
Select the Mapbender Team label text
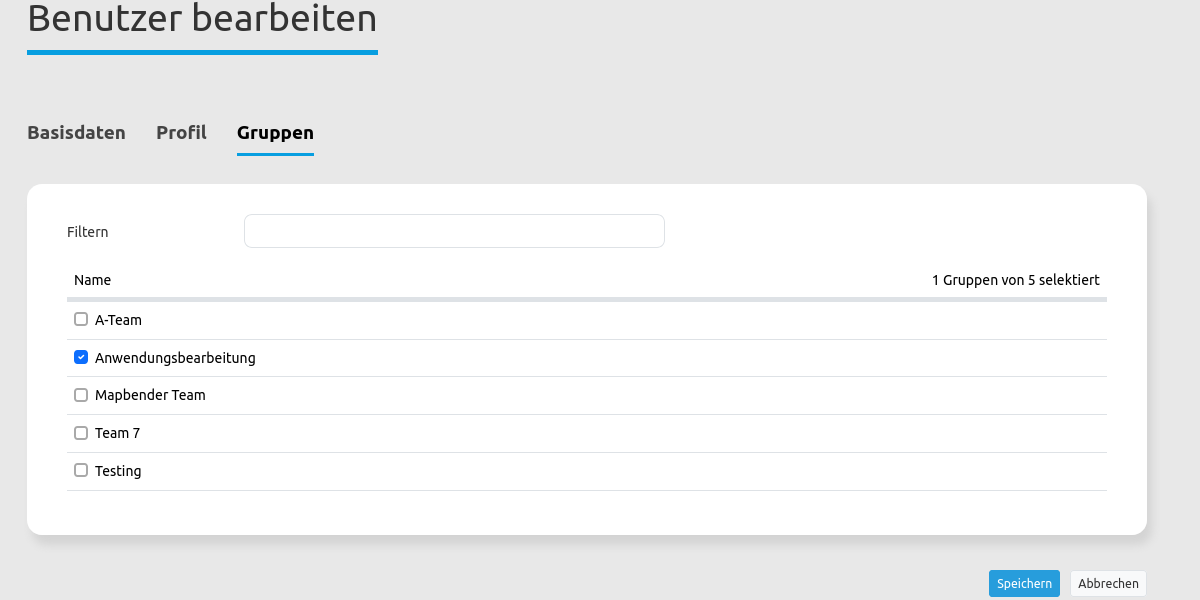point(150,395)
